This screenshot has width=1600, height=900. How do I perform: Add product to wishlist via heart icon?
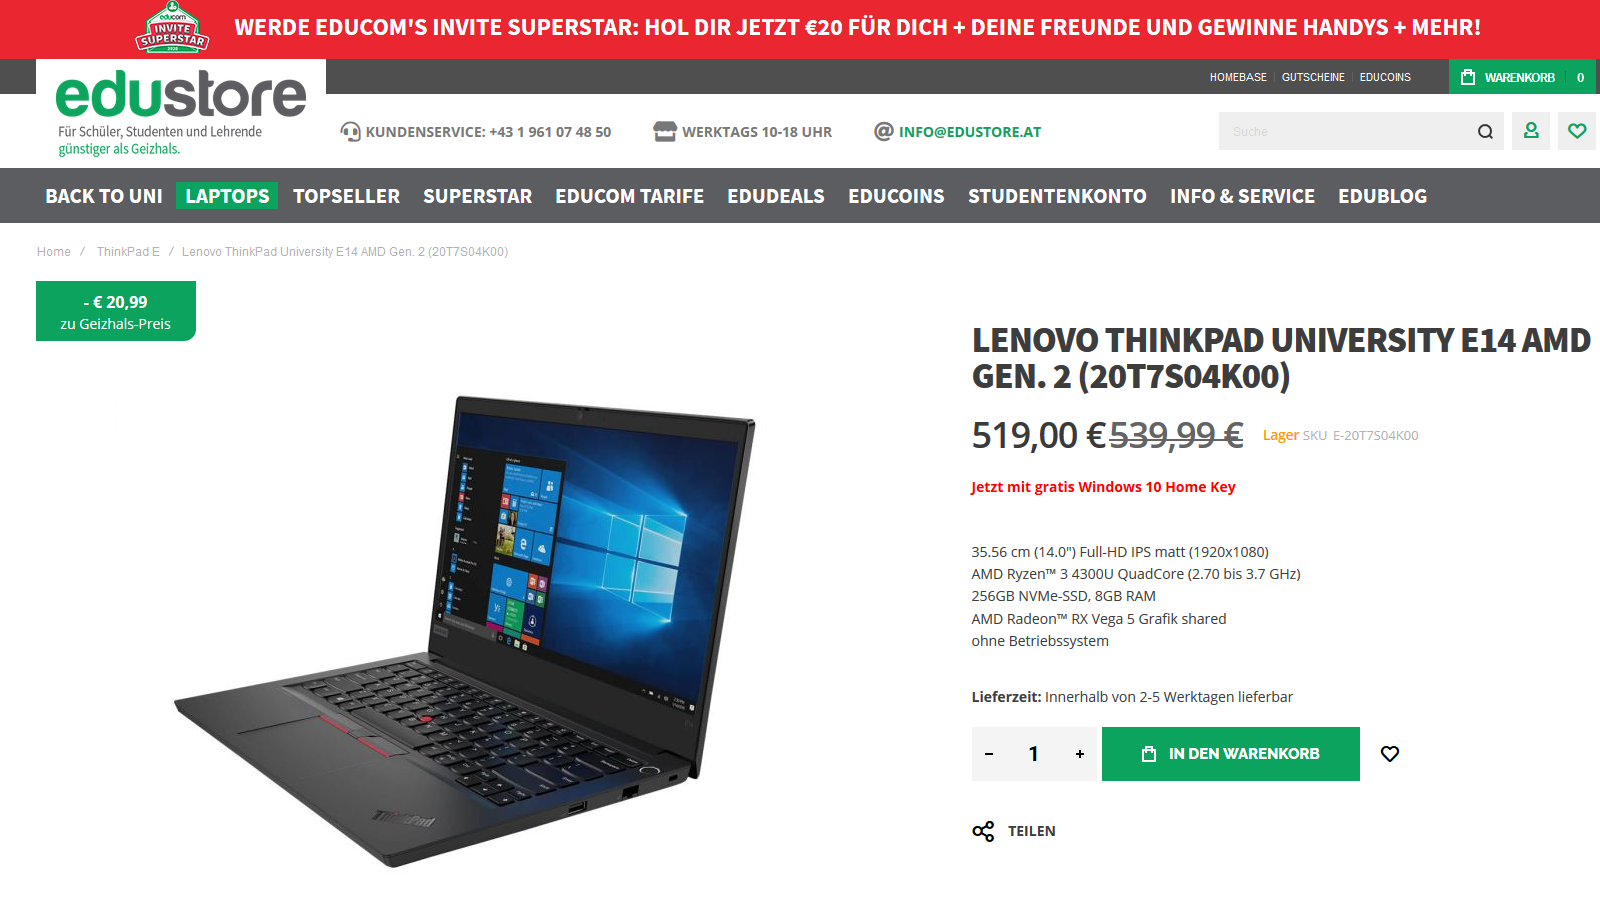pyautogui.click(x=1390, y=754)
